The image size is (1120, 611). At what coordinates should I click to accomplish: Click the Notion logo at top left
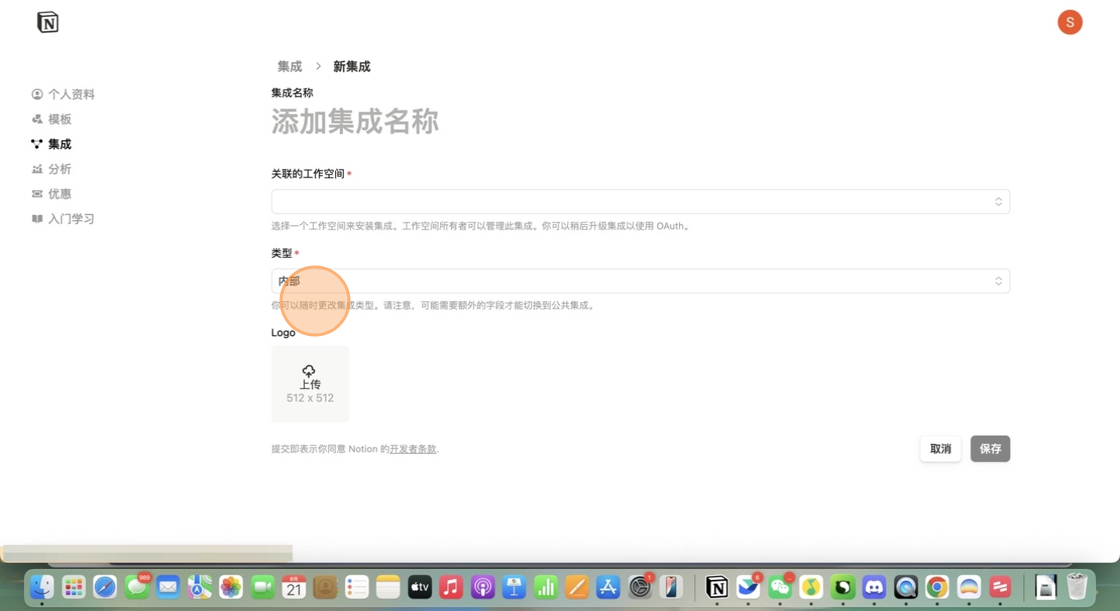pyautogui.click(x=48, y=22)
